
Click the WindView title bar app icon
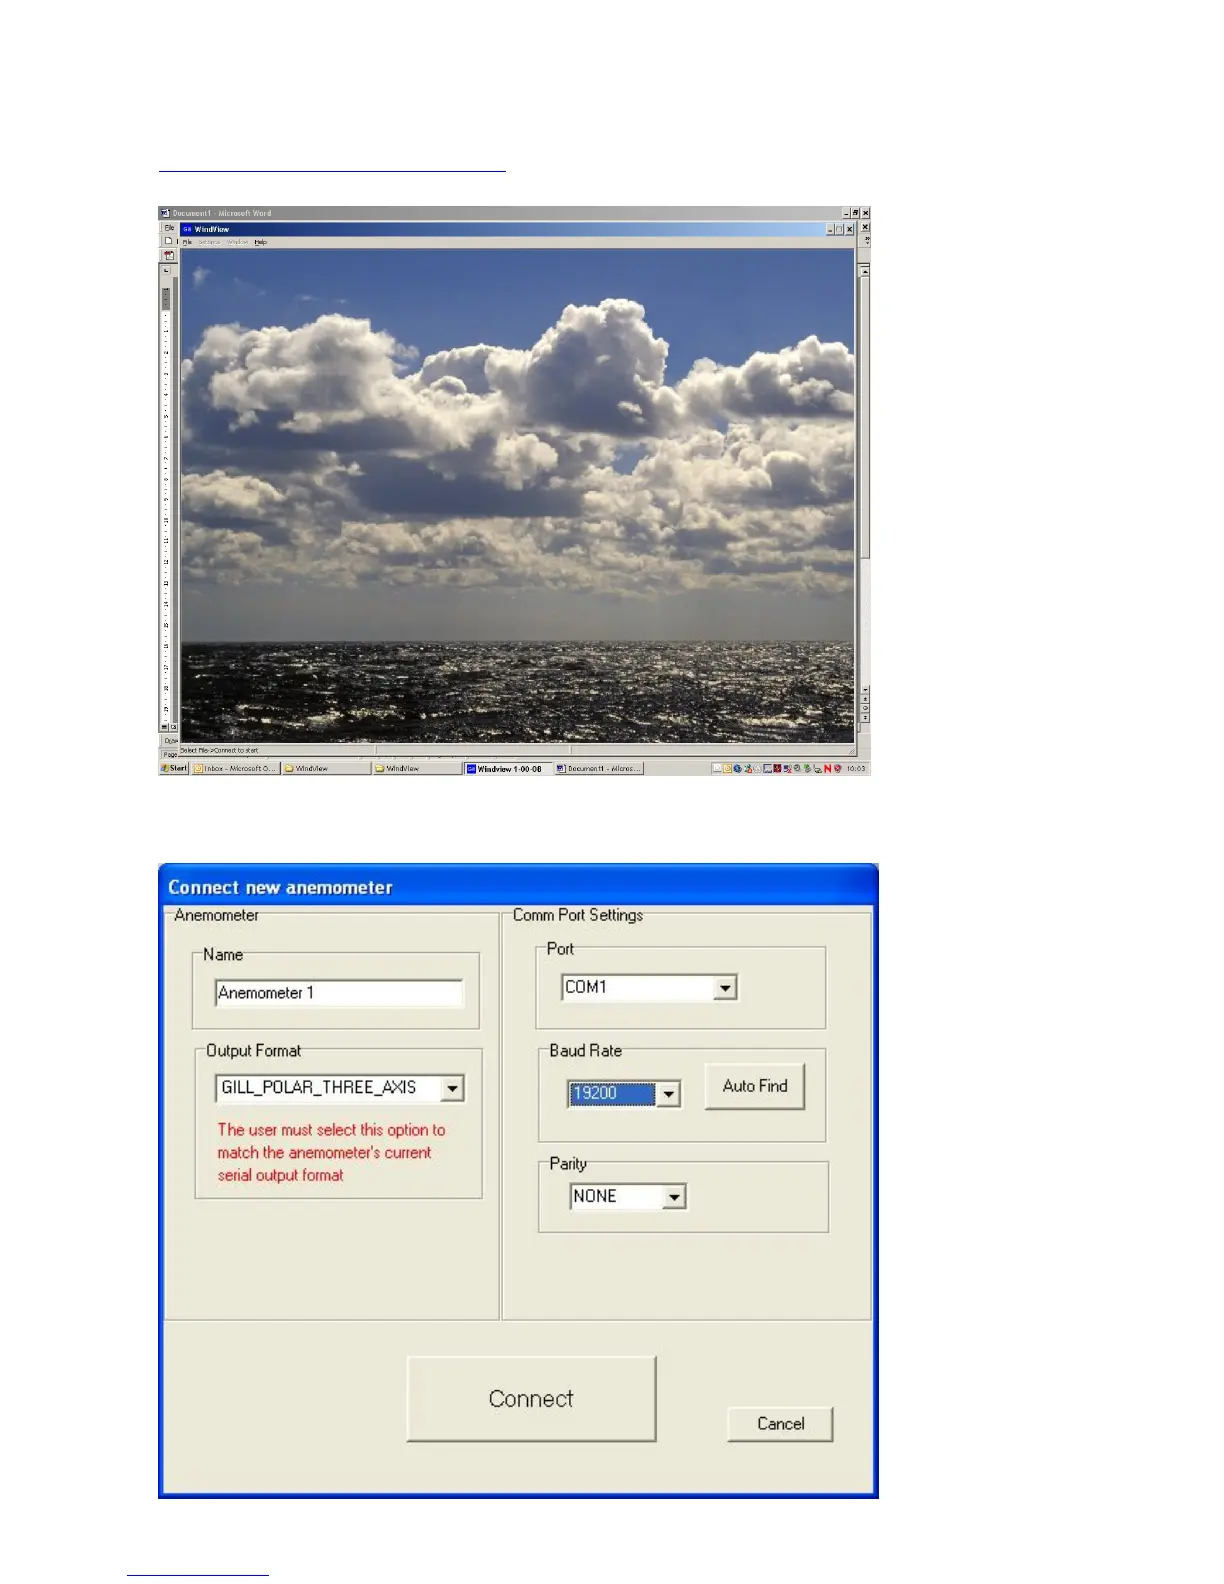click(x=187, y=229)
